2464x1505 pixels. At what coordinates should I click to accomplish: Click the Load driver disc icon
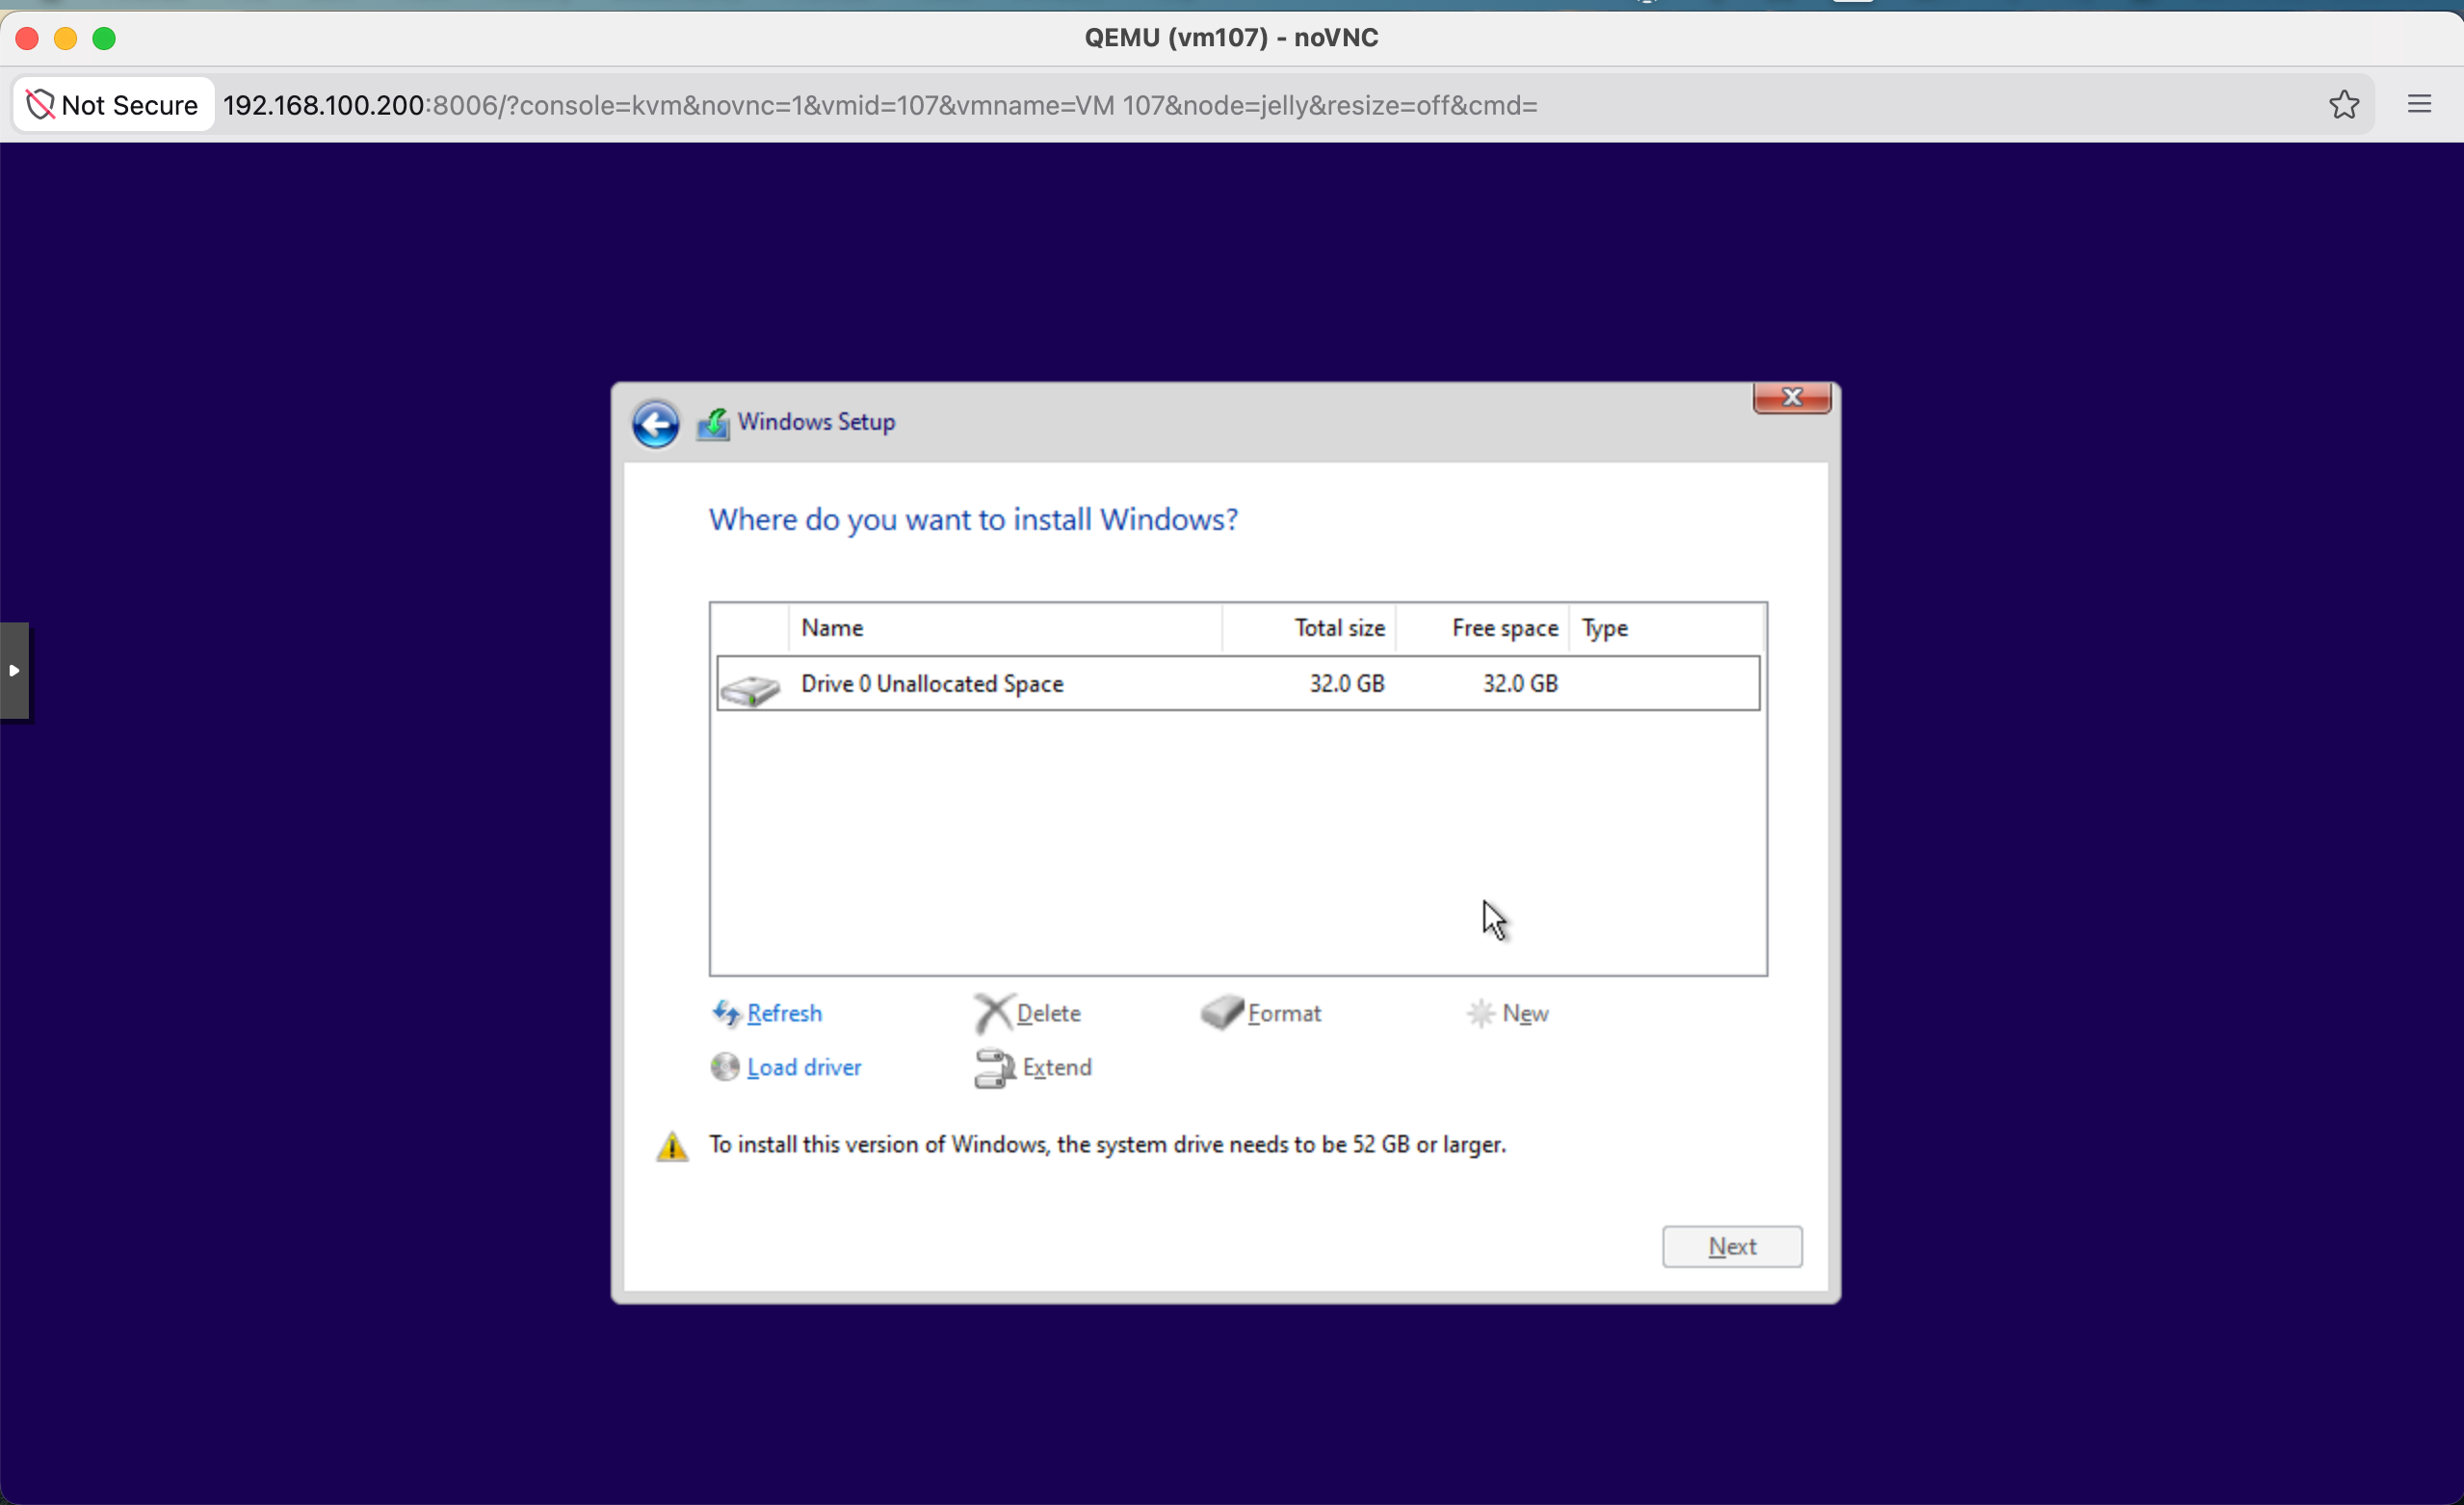point(725,1067)
